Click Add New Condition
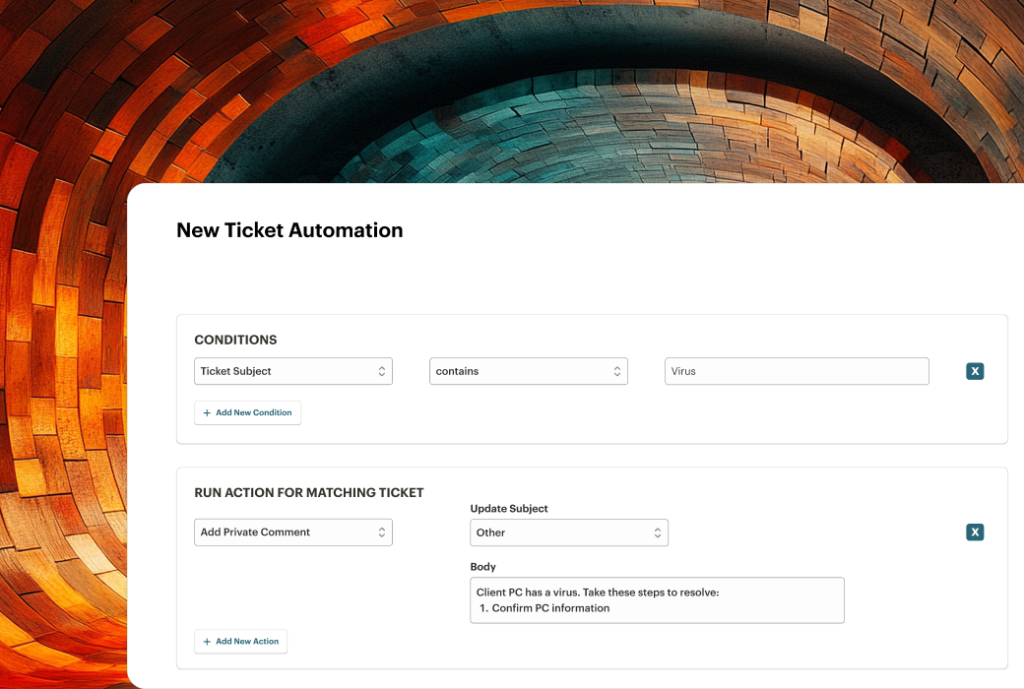Viewport: 1024px width, 689px height. [247, 412]
